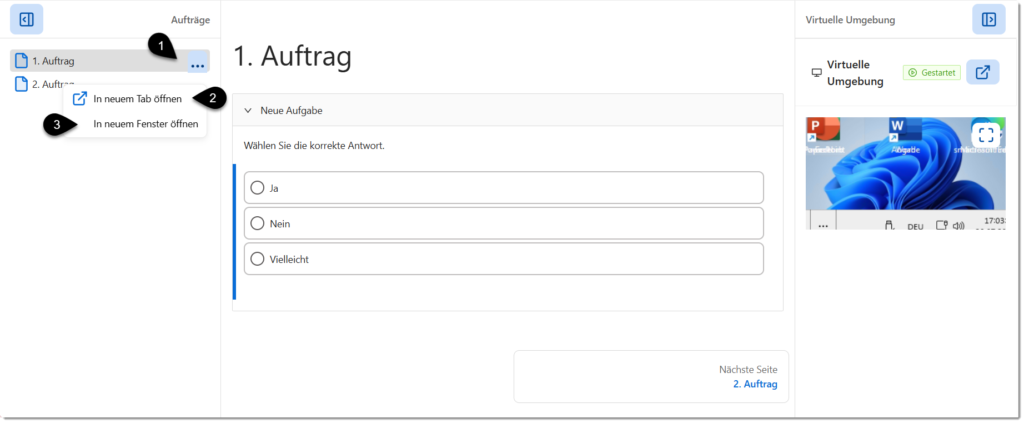Collapse the Virtuelle Umgebung panel icon
The image size is (1024, 423).
pos(989,19)
